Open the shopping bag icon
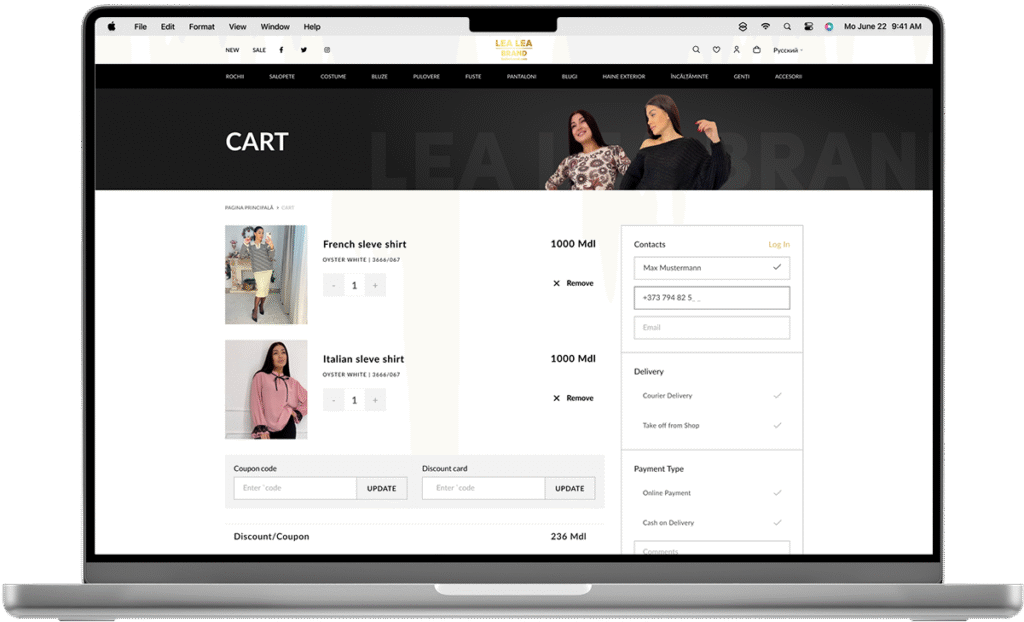 [756, 50]
